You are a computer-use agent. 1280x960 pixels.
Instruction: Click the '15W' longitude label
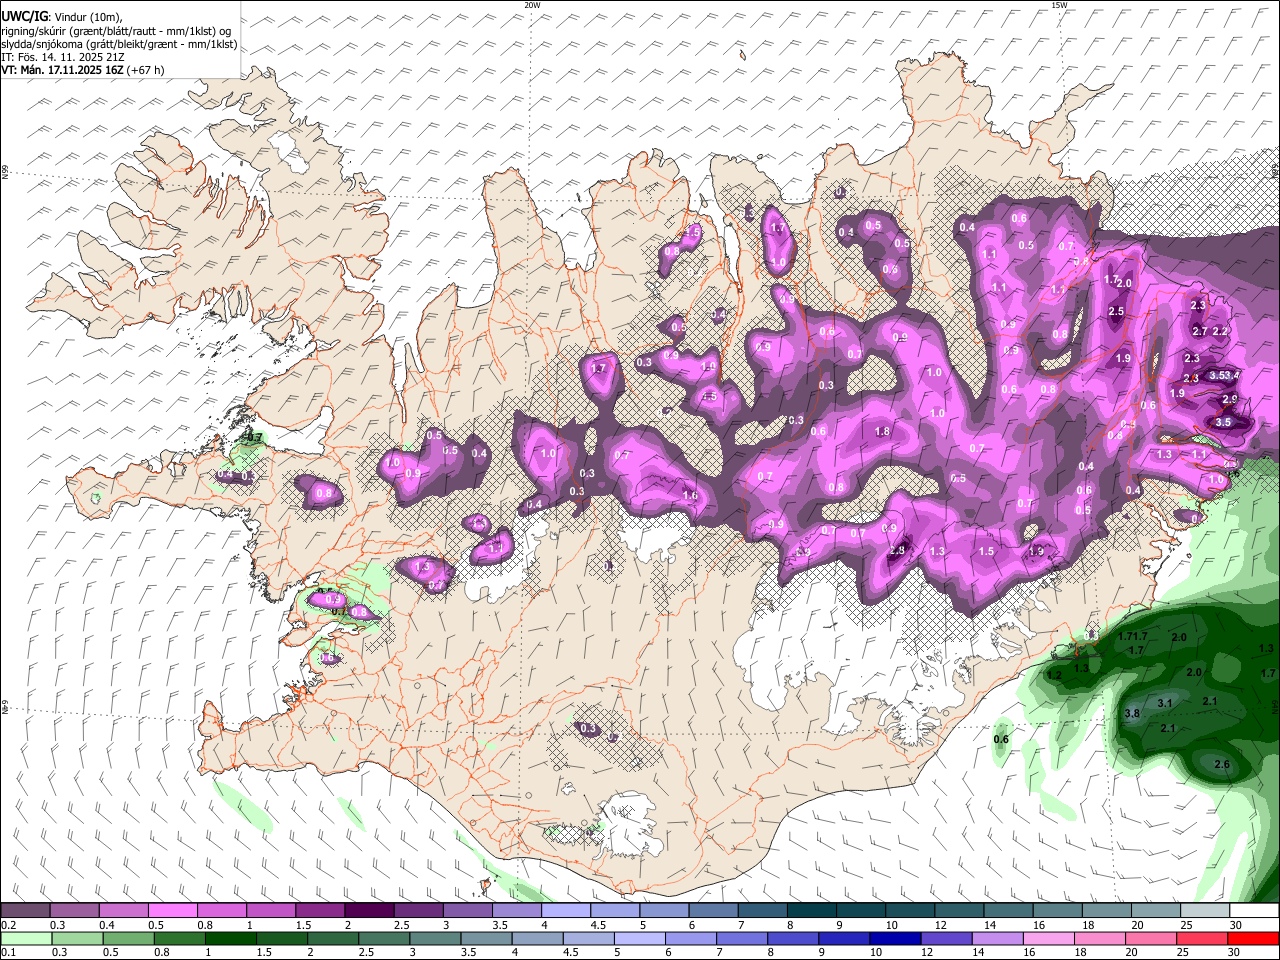click(1059, 5)
